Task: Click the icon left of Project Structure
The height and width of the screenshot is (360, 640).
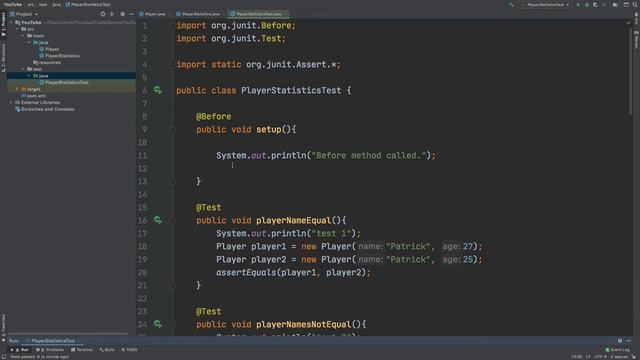Action: pos(615,4)
